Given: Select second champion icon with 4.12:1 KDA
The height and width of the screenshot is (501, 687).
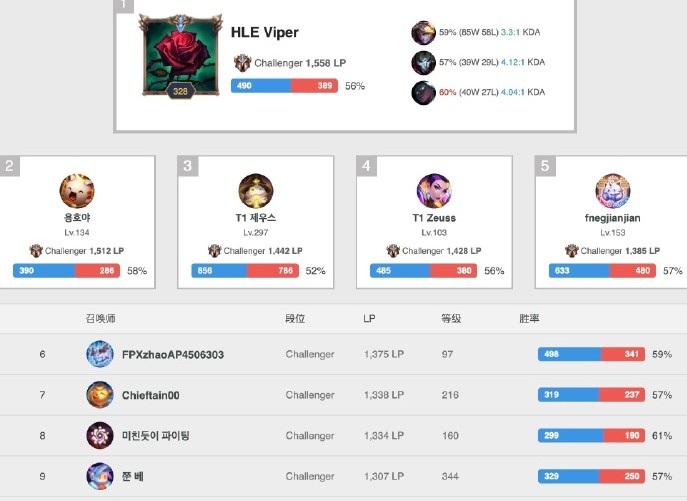Looking at the screenshot, I should click(x=423, y=62).
